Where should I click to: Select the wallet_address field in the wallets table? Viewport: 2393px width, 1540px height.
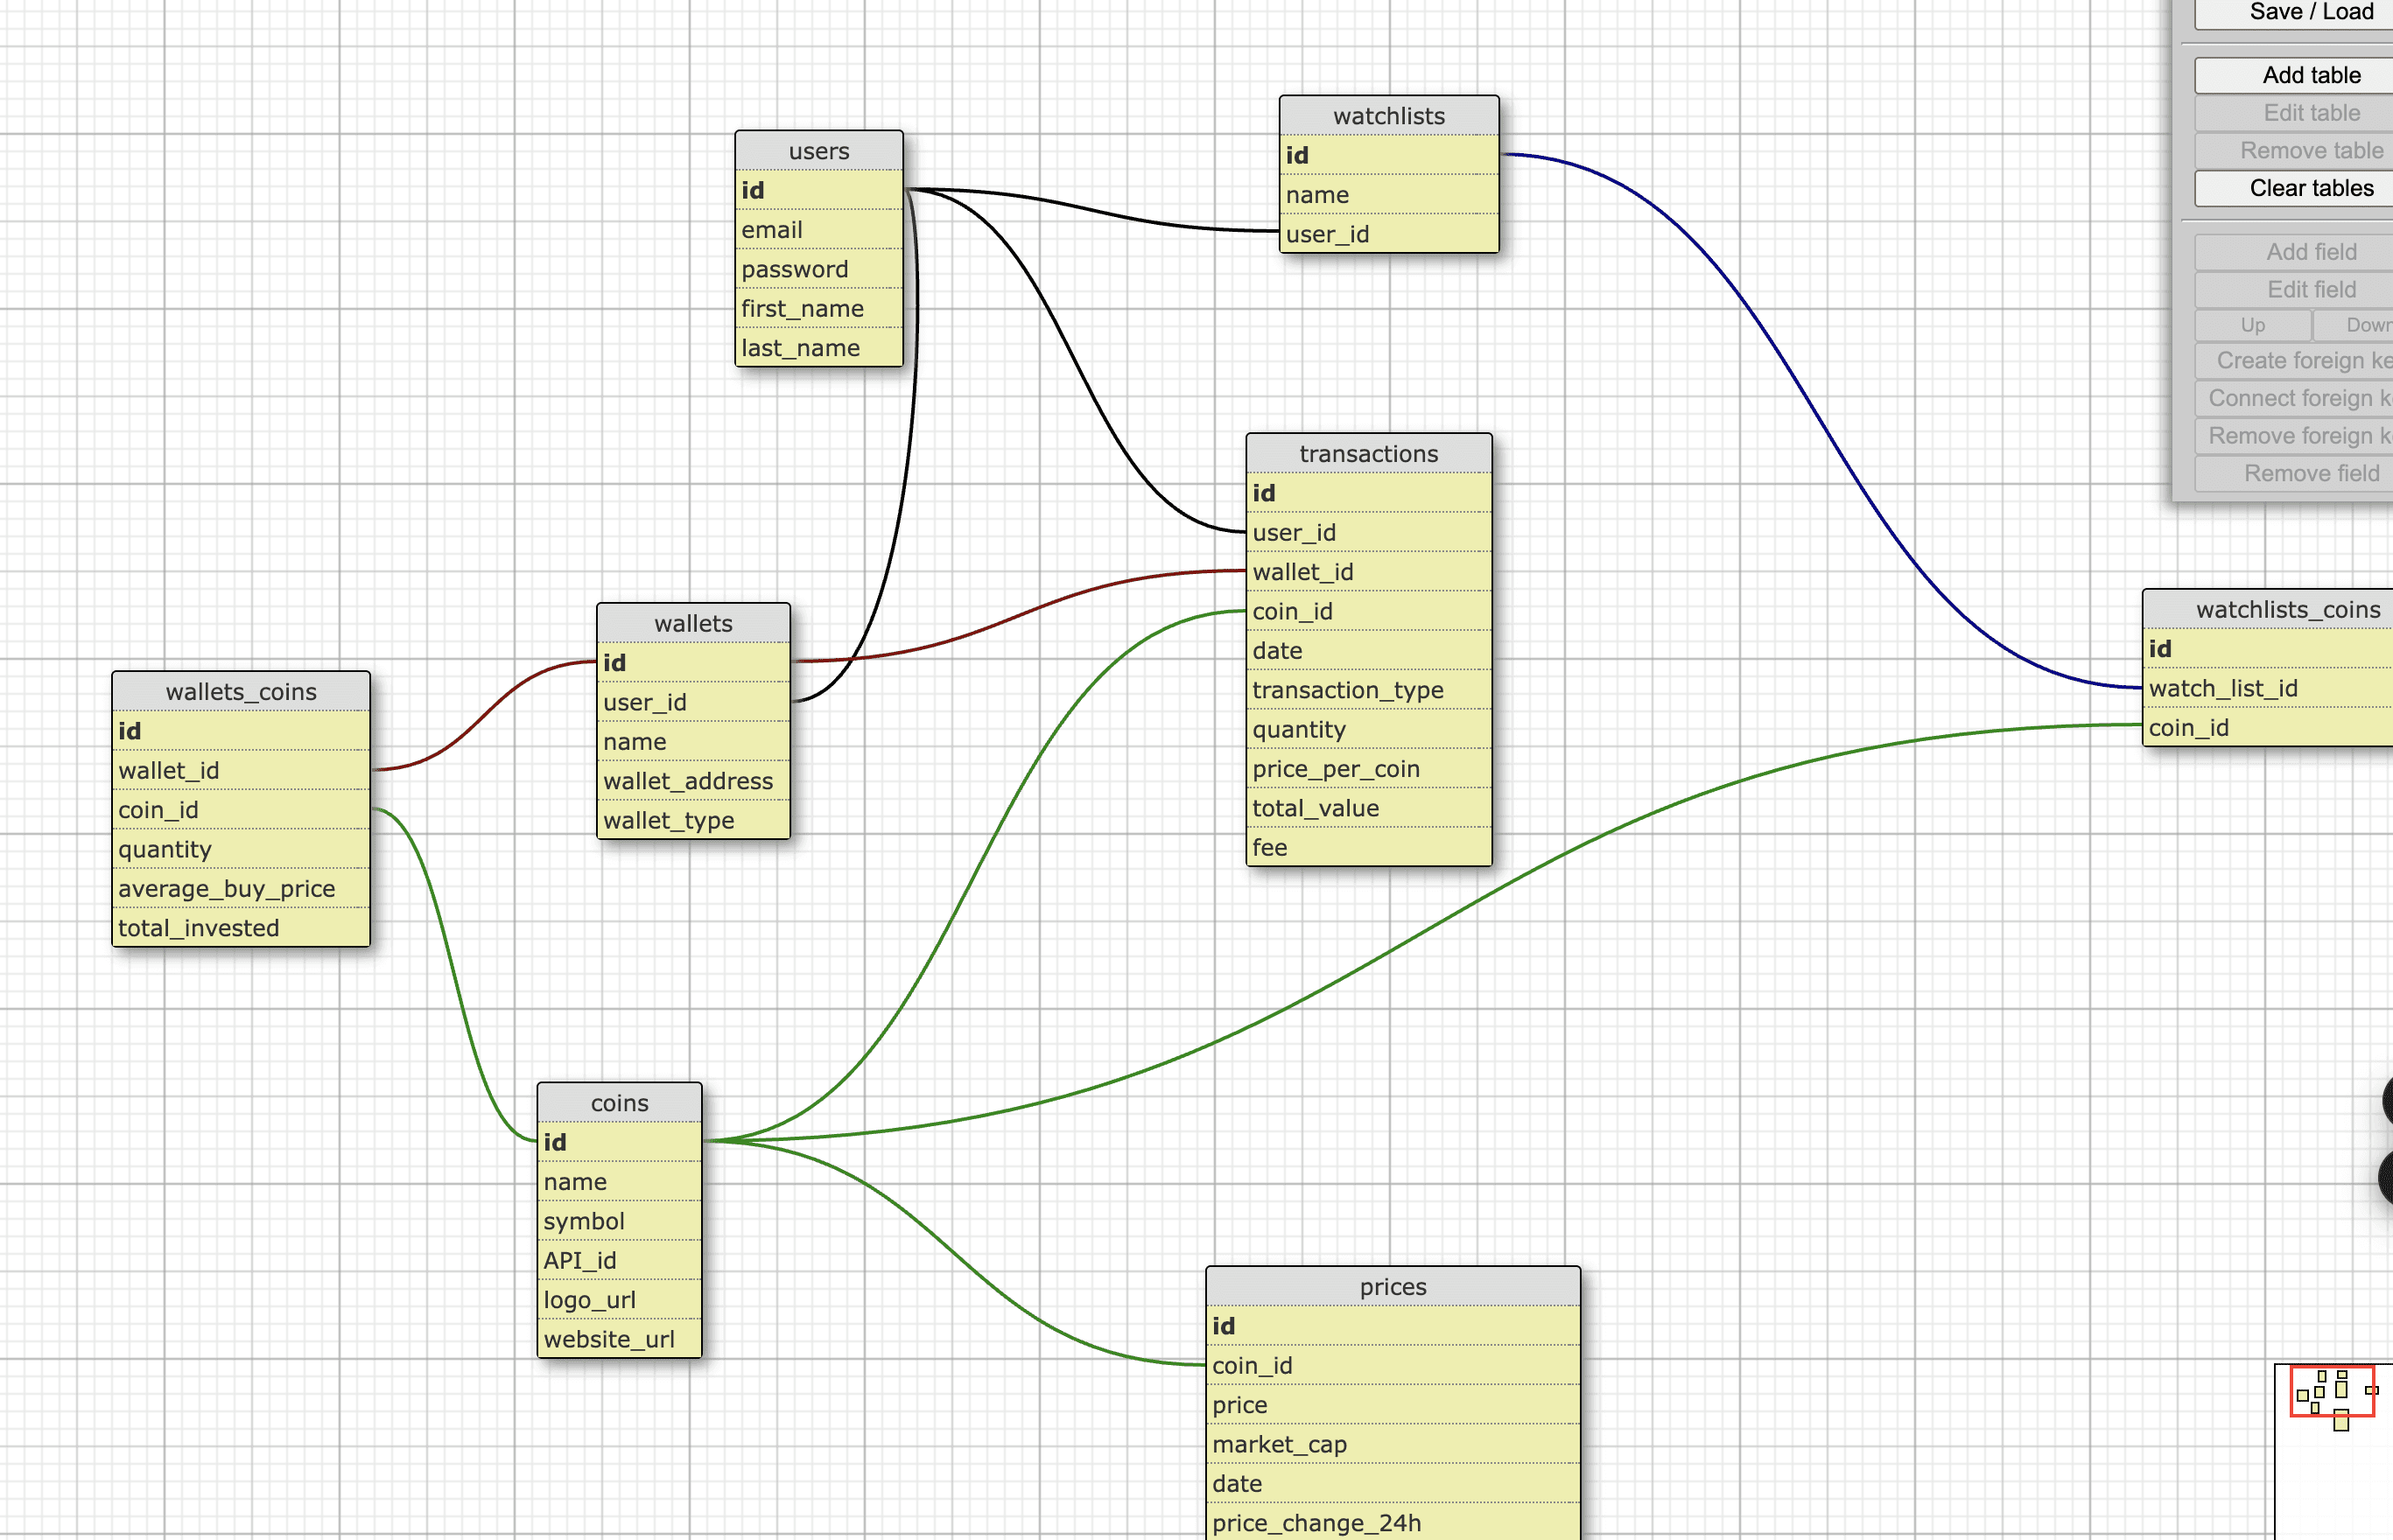coord(689,781)
